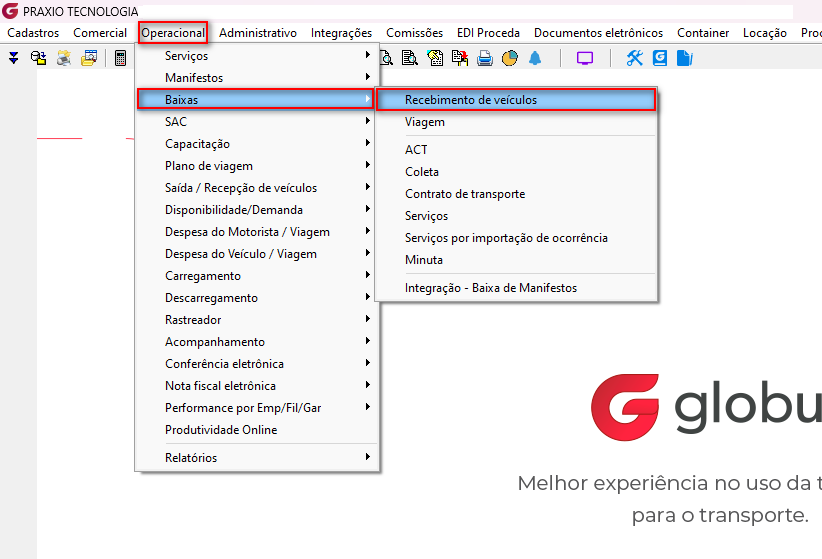The width and height of the screenshot is (822, 559).
Task: Click the purple monitor icon
Action: 585,58
